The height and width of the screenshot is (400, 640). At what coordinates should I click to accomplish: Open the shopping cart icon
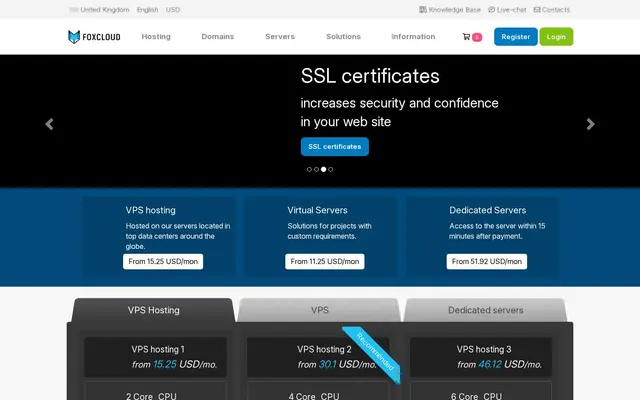point(466,37)
